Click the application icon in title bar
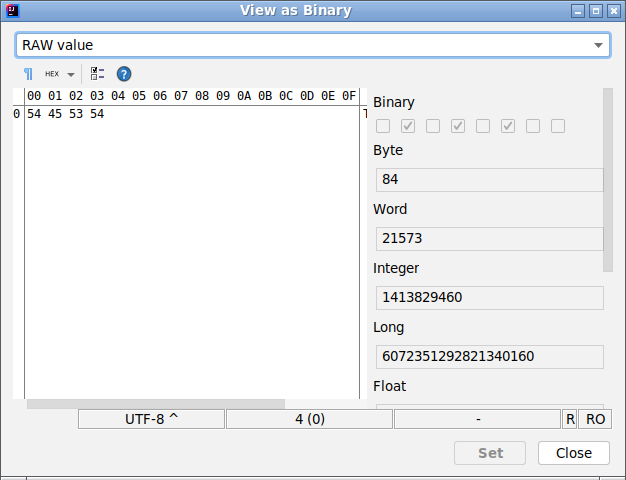626x480 pixels. click(x=11, y=11)
